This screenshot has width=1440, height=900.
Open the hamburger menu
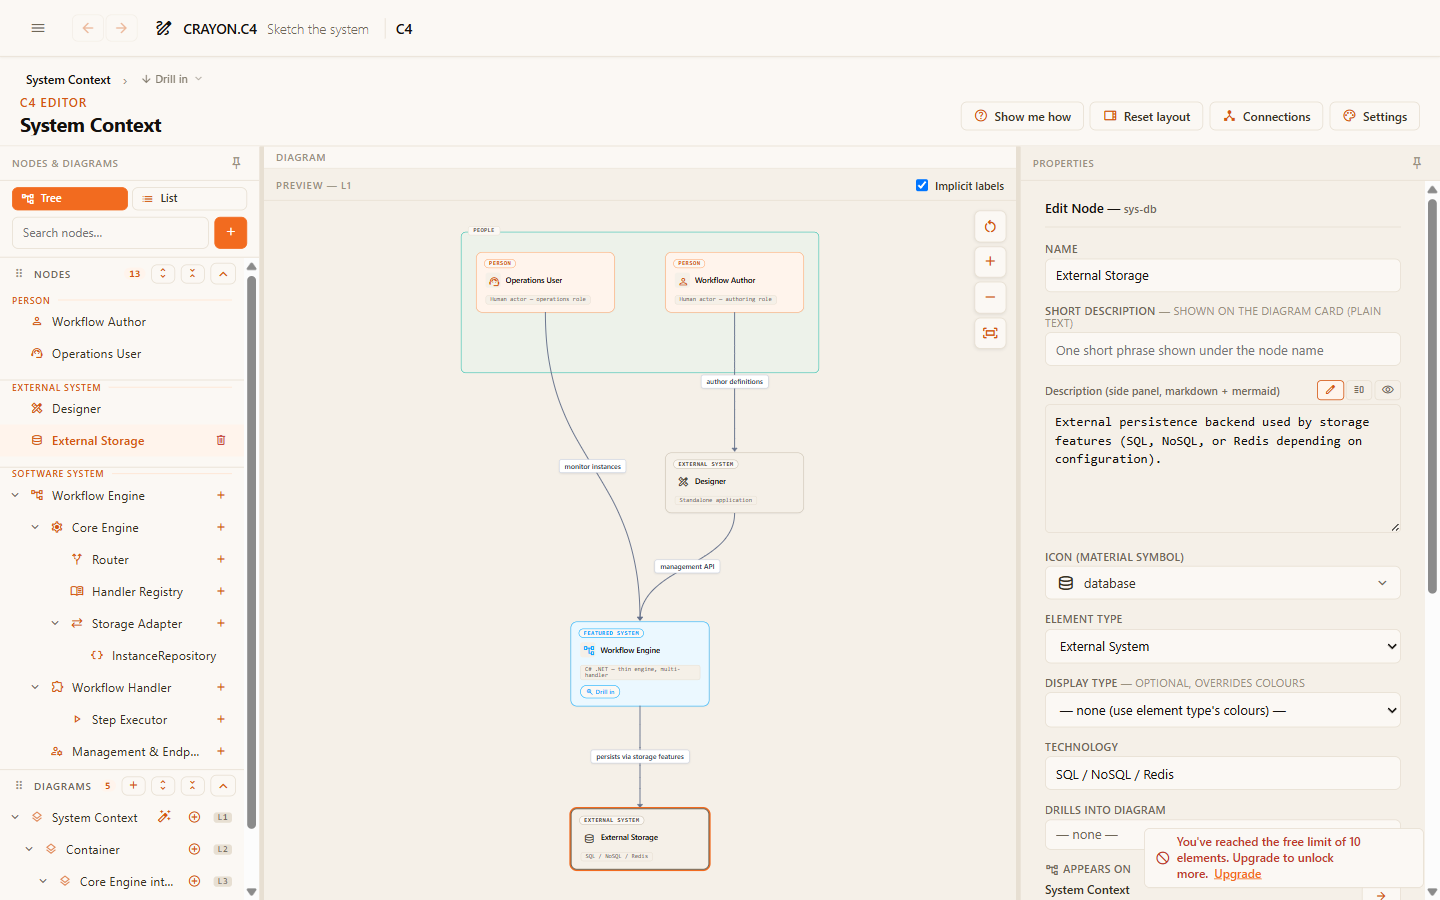tap(38, 29)
